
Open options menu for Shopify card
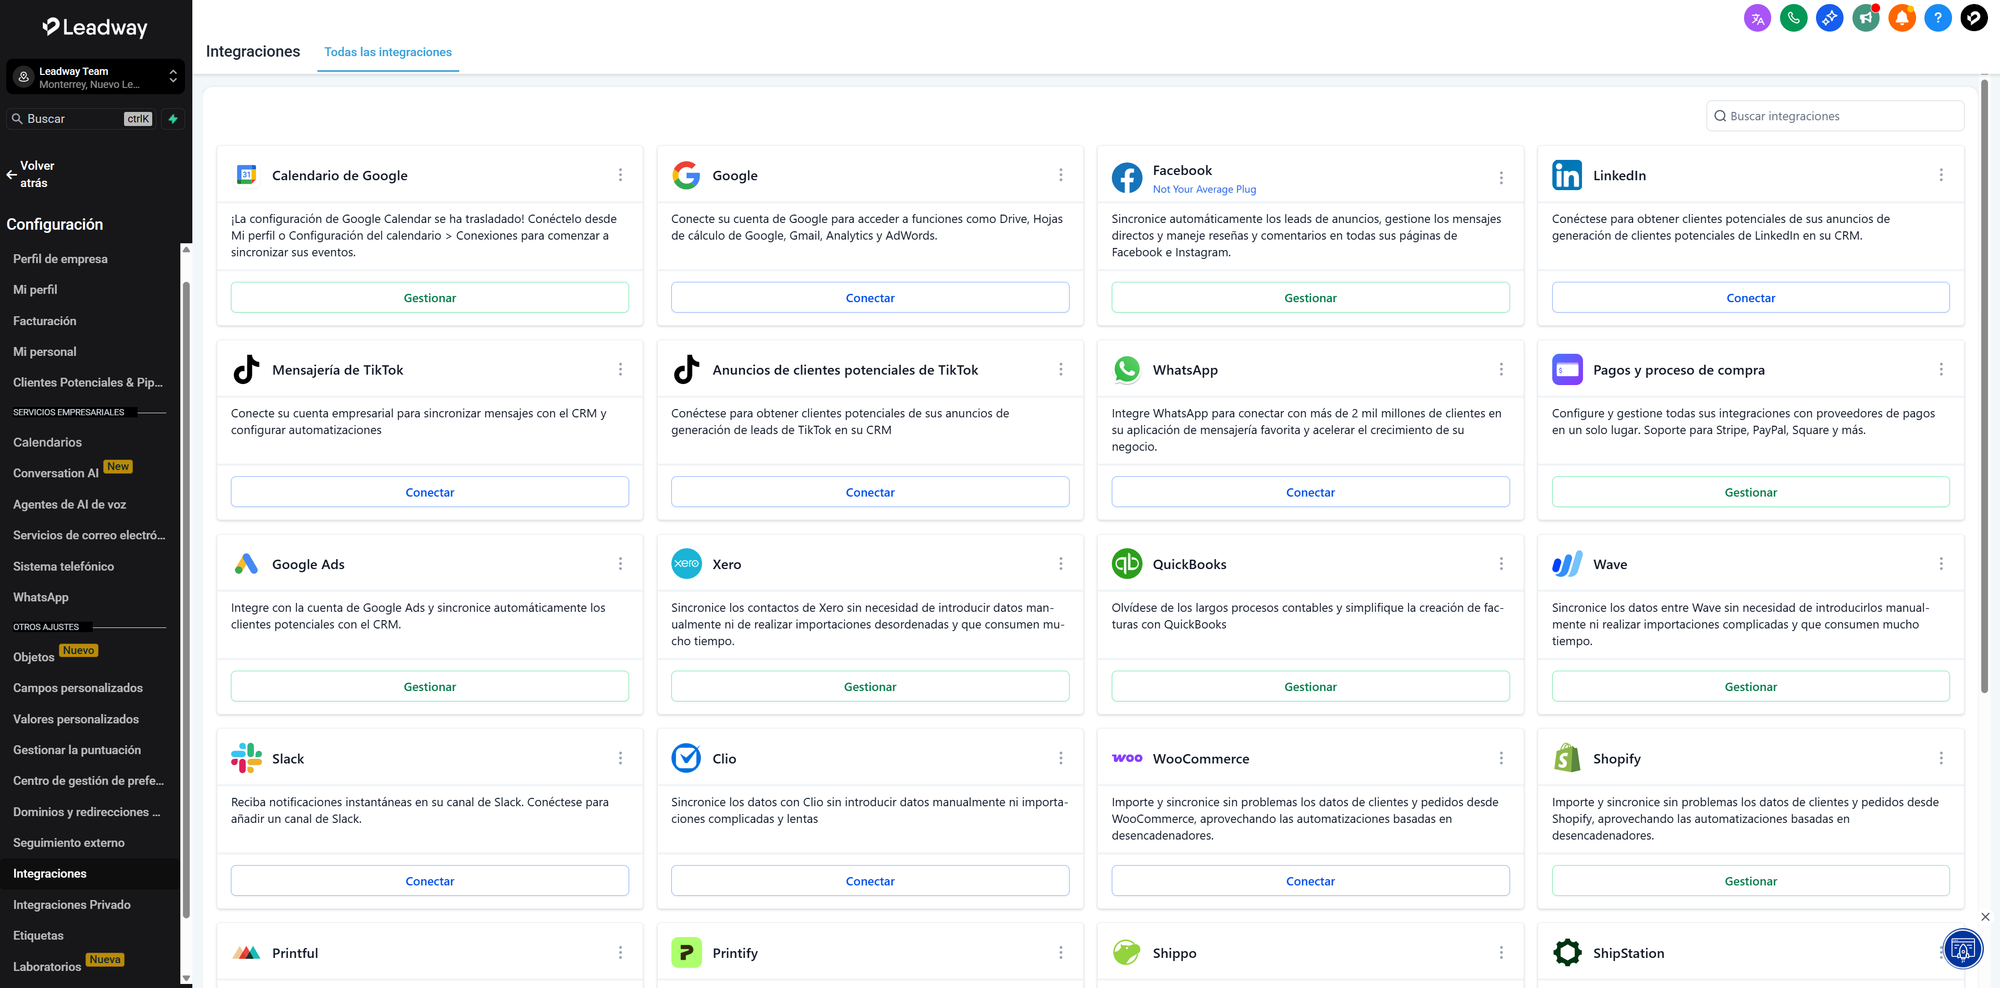[1941, 759]
